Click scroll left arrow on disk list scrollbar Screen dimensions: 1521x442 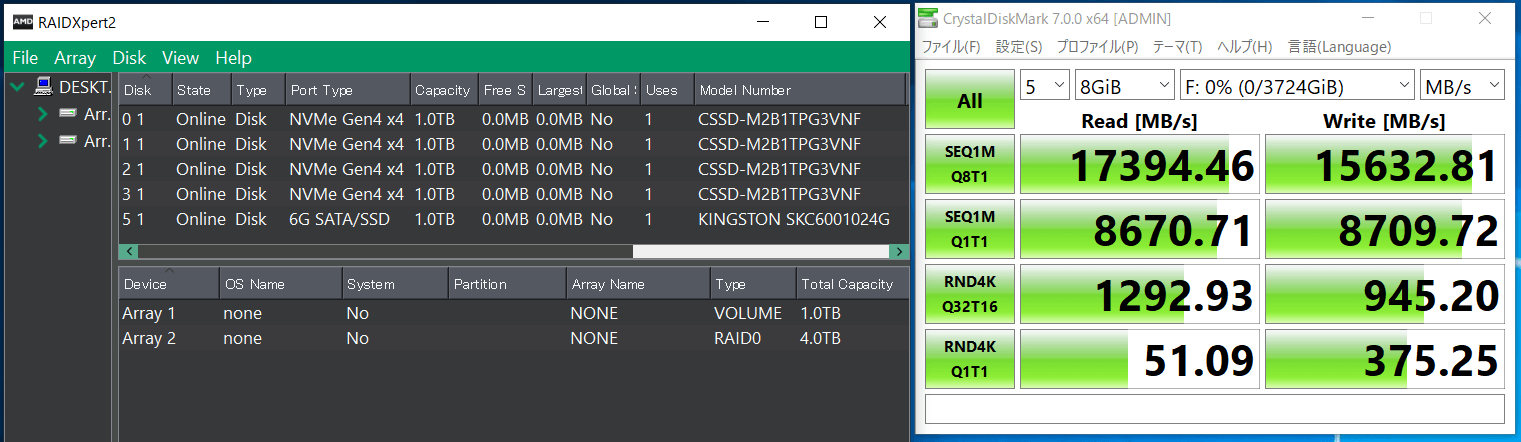point(128,252)
